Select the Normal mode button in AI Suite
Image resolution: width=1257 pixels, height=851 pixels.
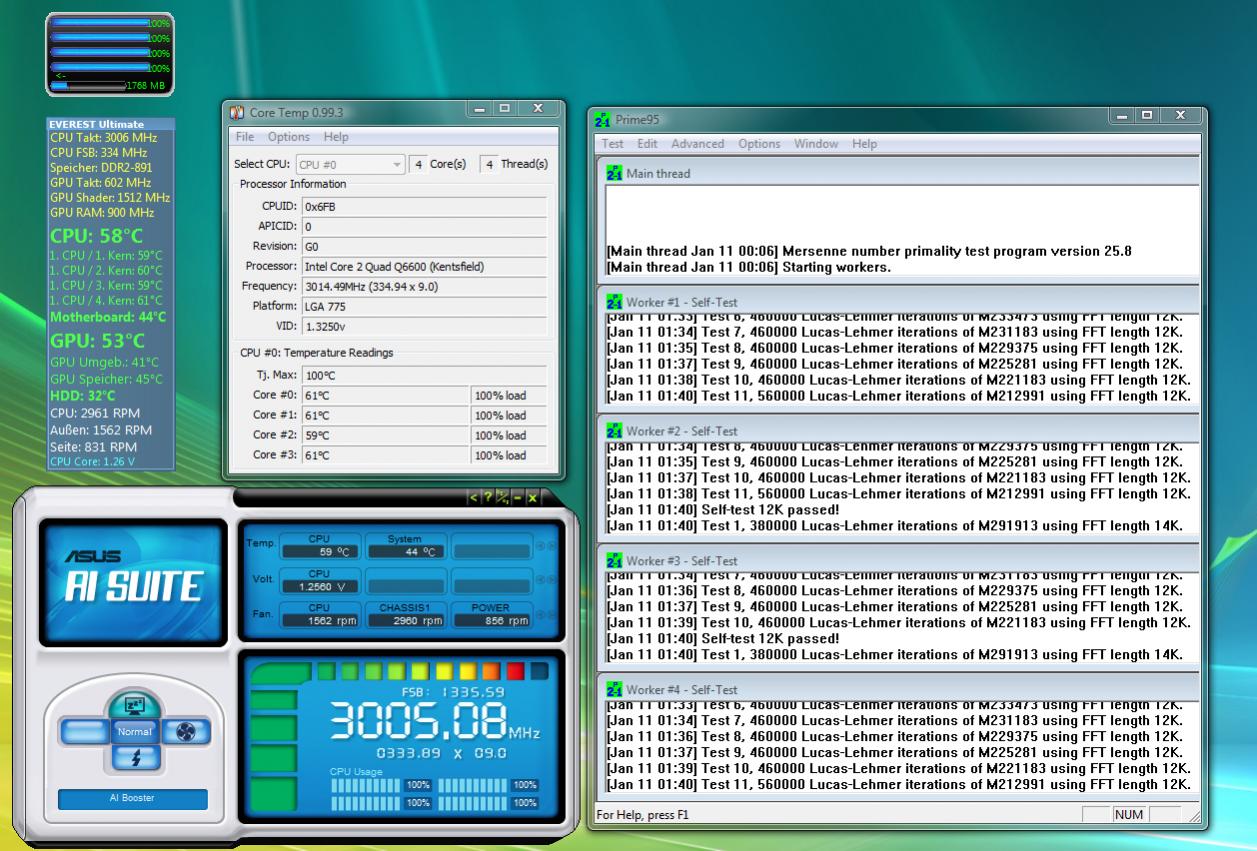coord(134,732)
